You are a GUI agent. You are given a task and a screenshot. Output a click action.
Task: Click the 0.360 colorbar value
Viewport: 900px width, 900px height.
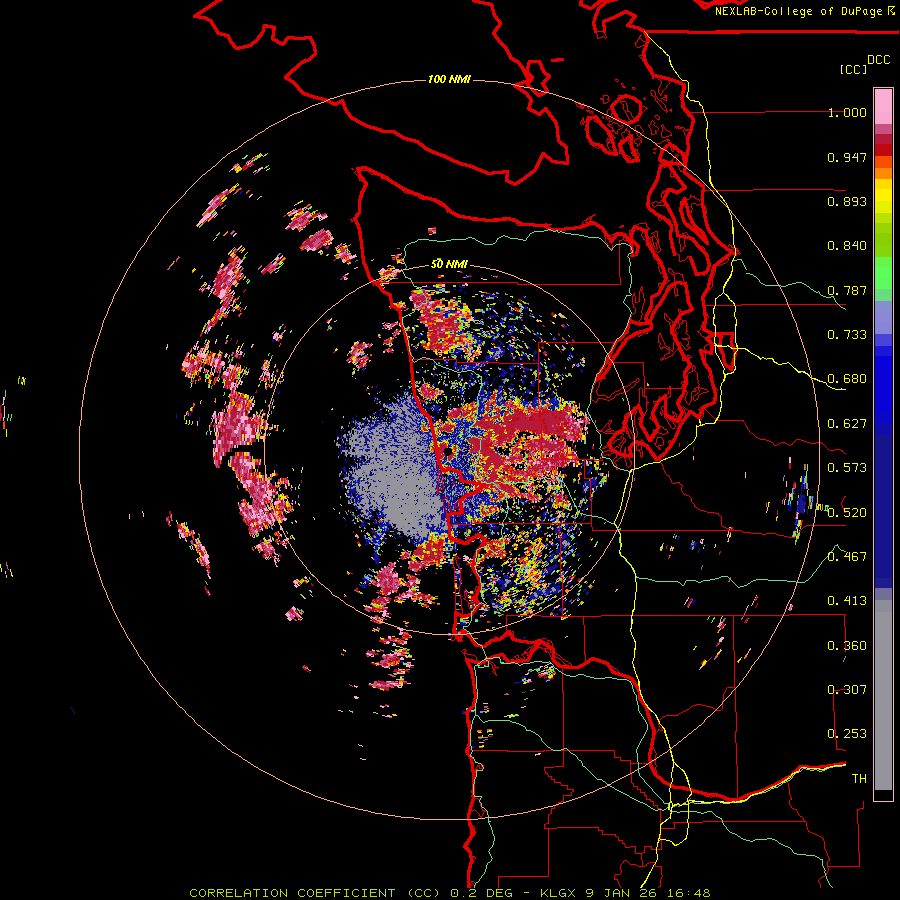point(847,646)
